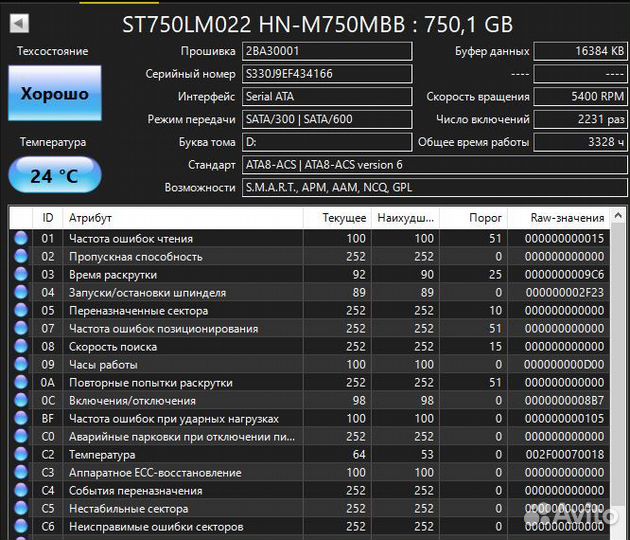Select the Часы работы row
The image size is (630, 540).
pos(309,364)
